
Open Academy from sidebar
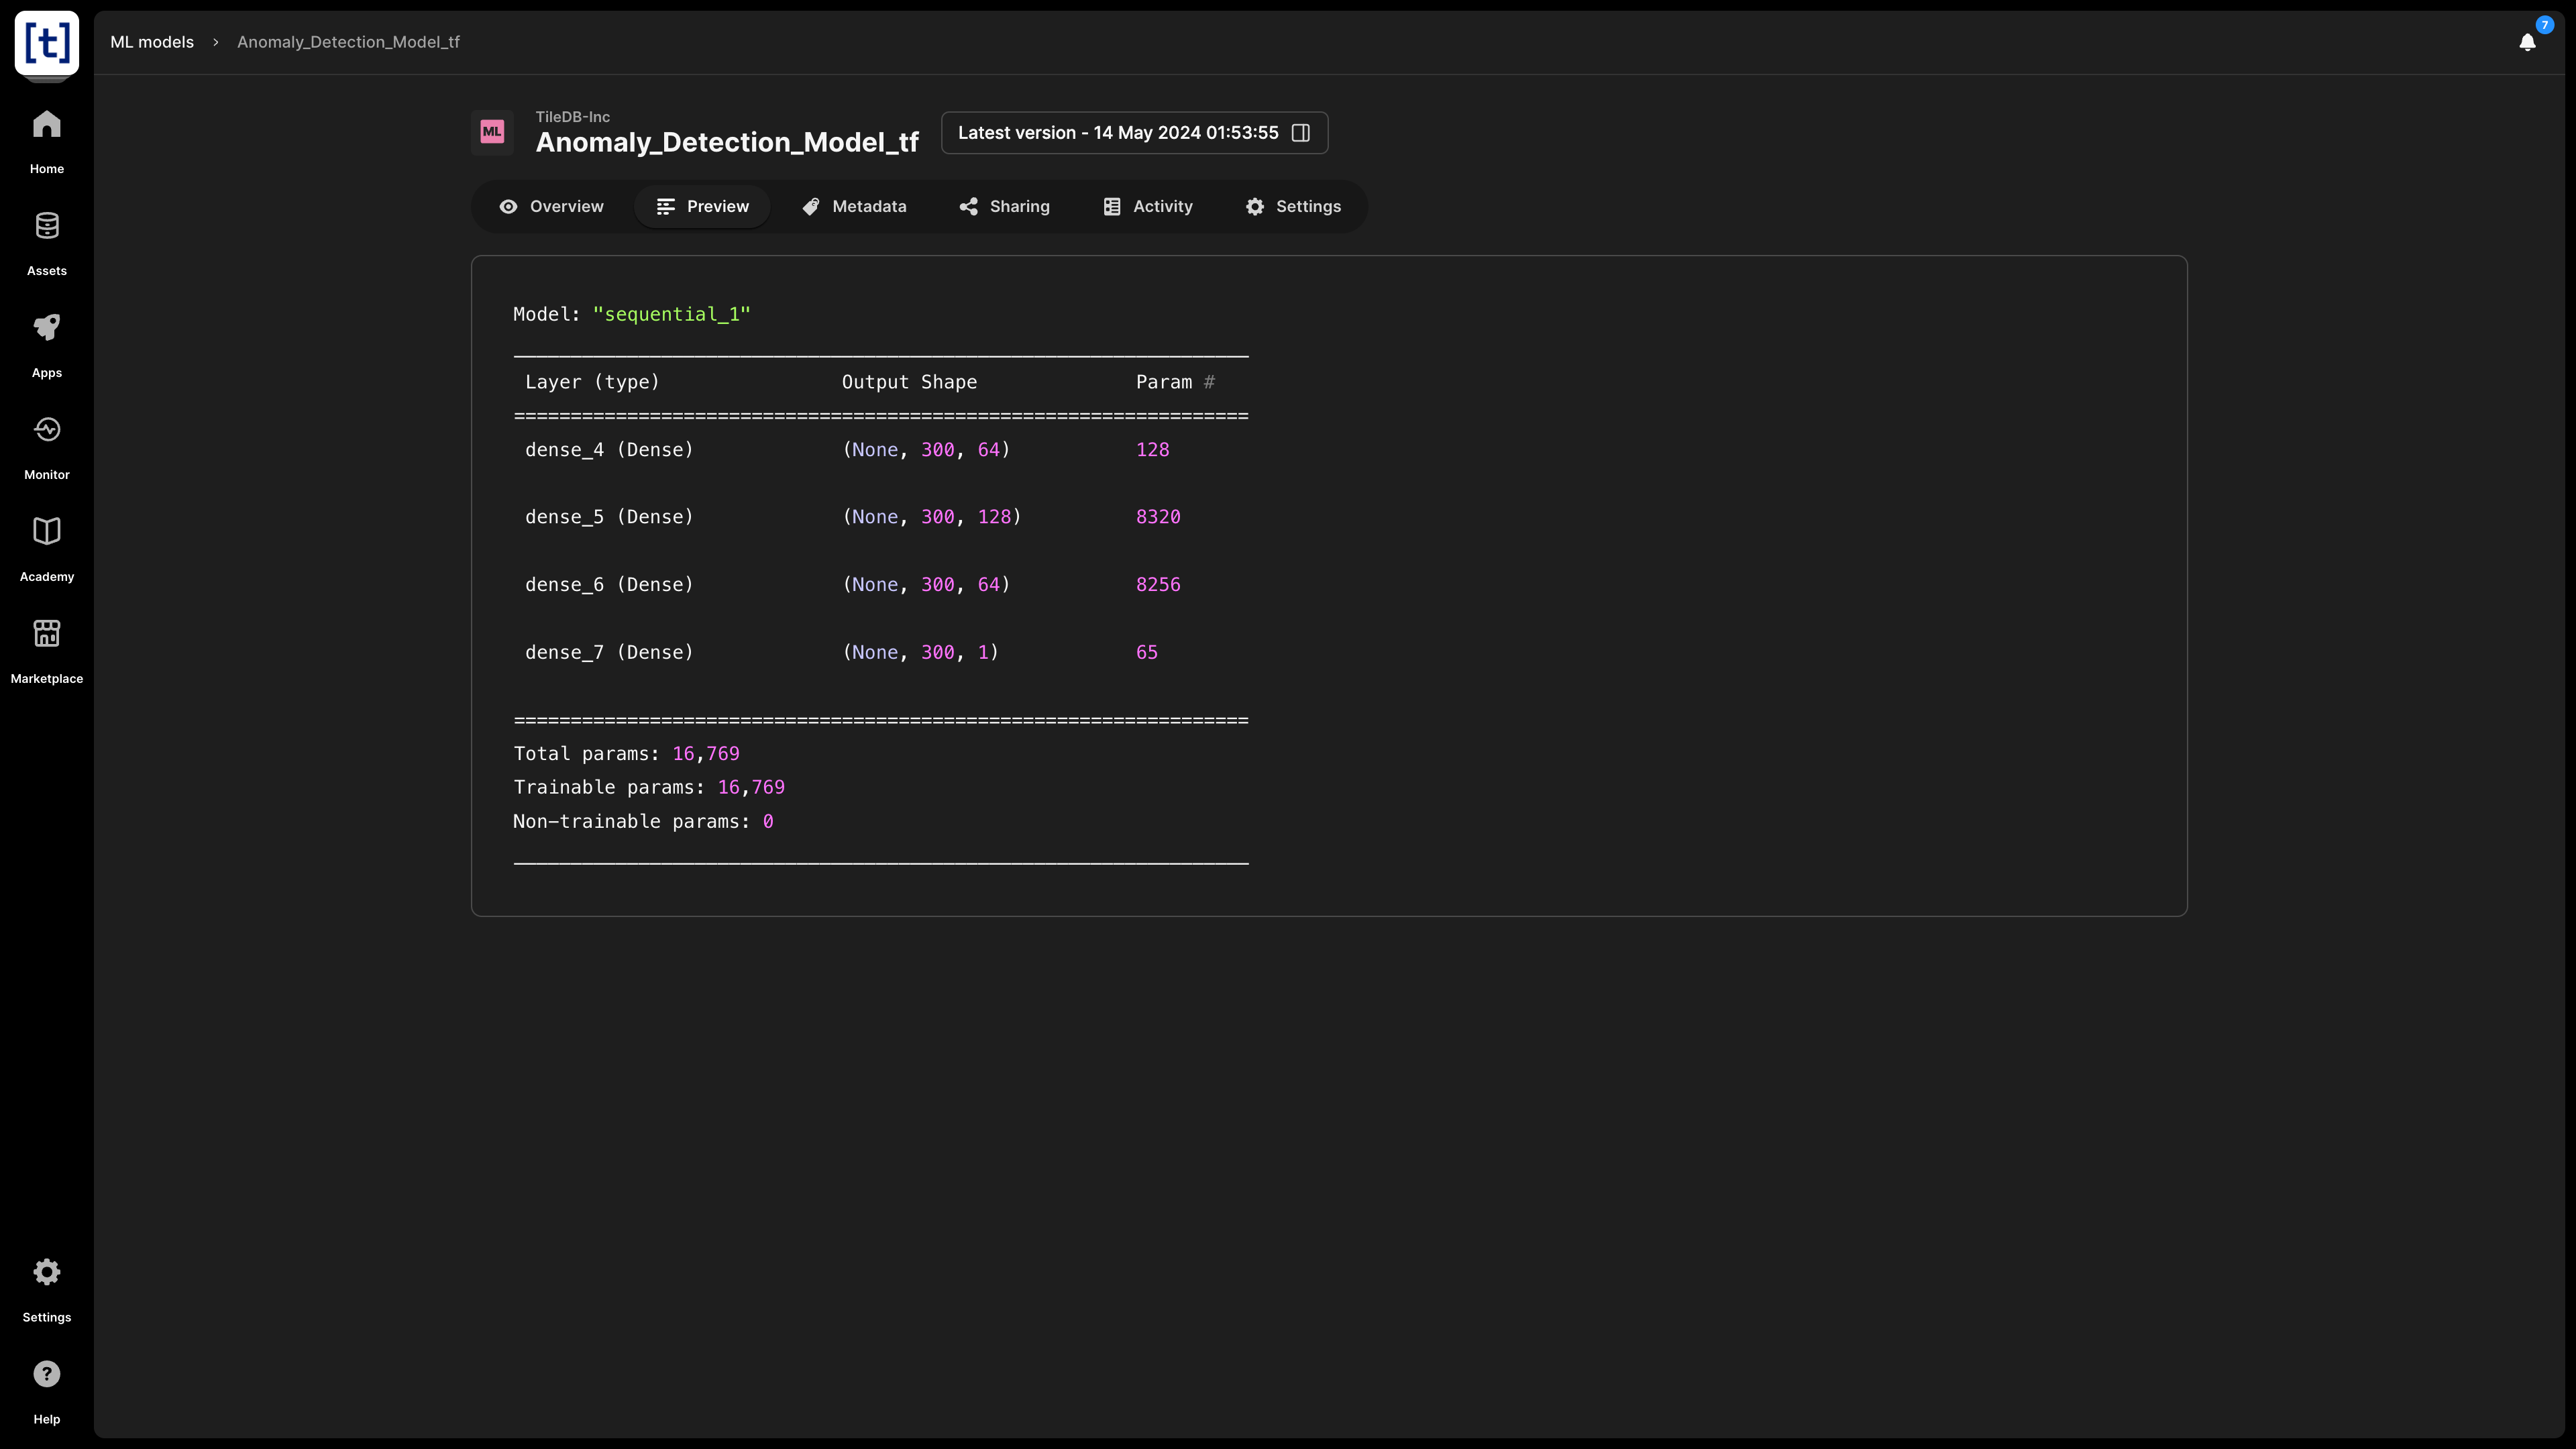pyautogui.click(x=47, y=548)
